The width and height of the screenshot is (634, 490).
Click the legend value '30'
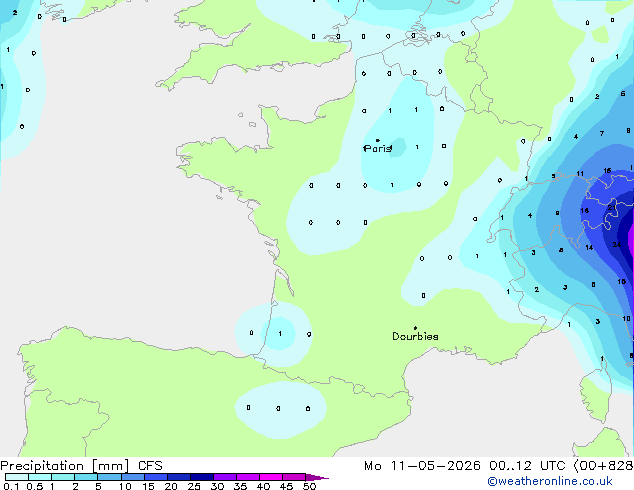click(217, 486)
